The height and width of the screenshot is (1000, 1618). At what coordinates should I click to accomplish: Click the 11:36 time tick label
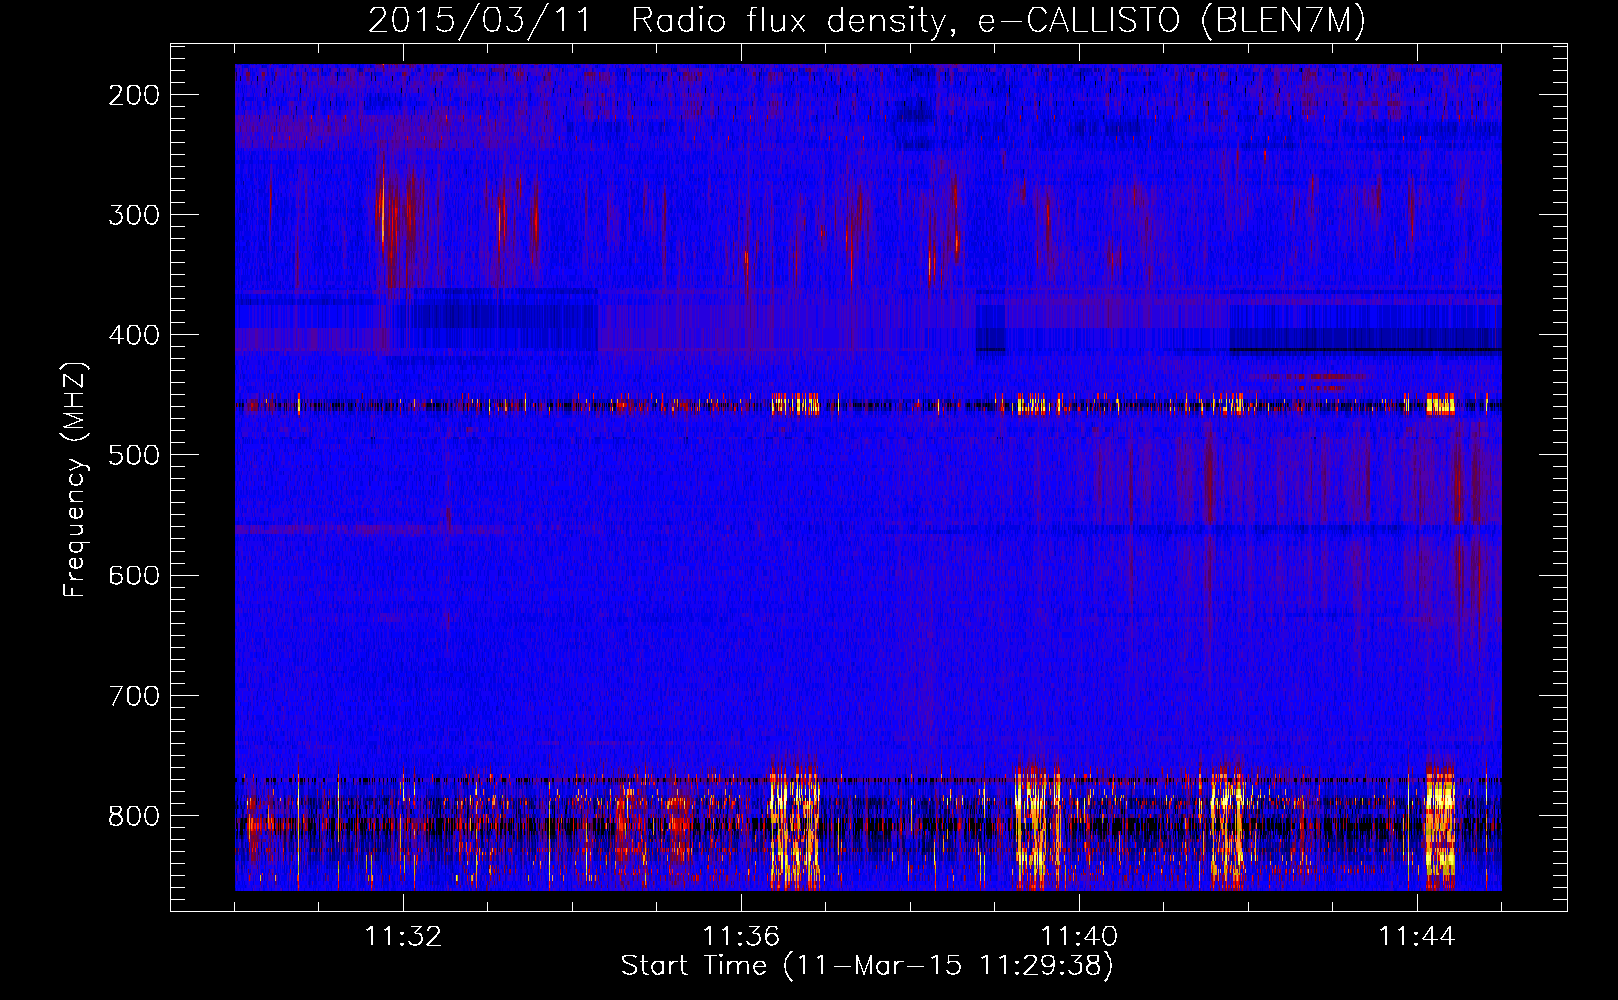(x=741, y=936)
